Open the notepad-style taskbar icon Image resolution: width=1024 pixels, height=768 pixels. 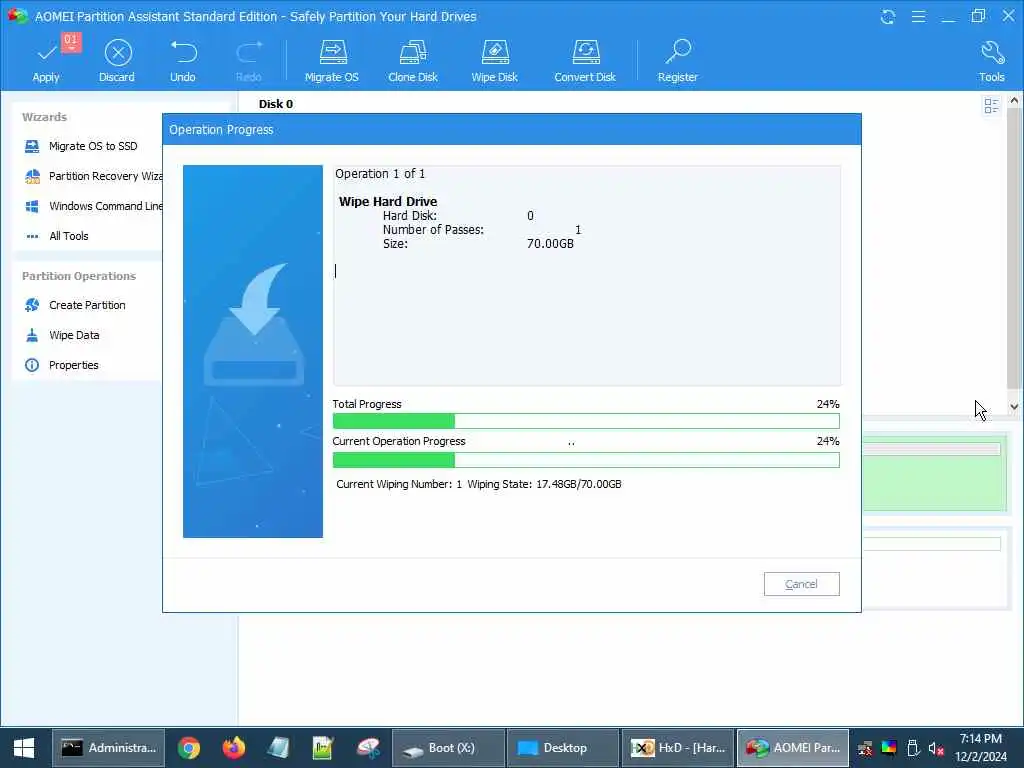[278, 748]
